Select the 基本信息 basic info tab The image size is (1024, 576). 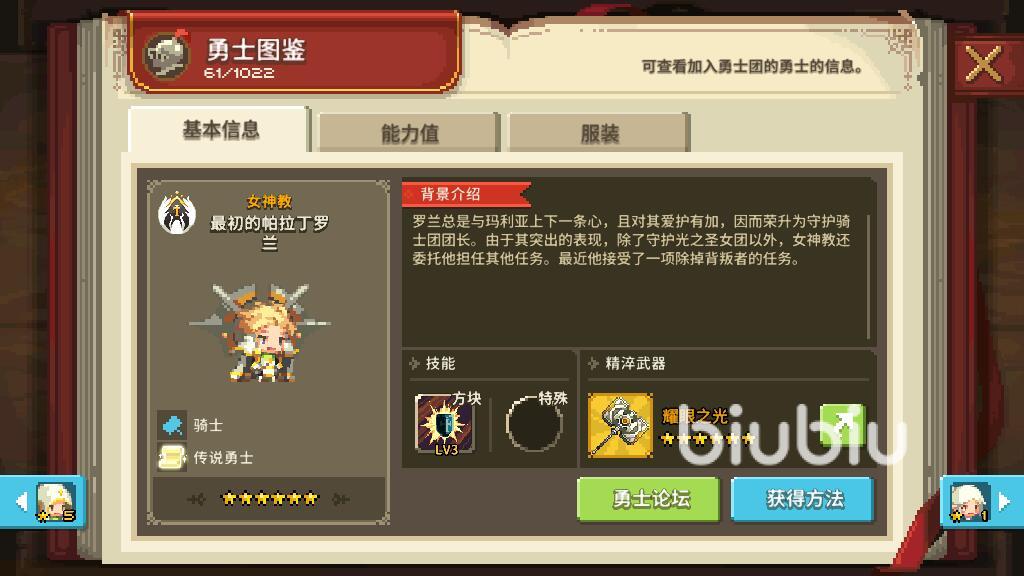coord(220,130)
